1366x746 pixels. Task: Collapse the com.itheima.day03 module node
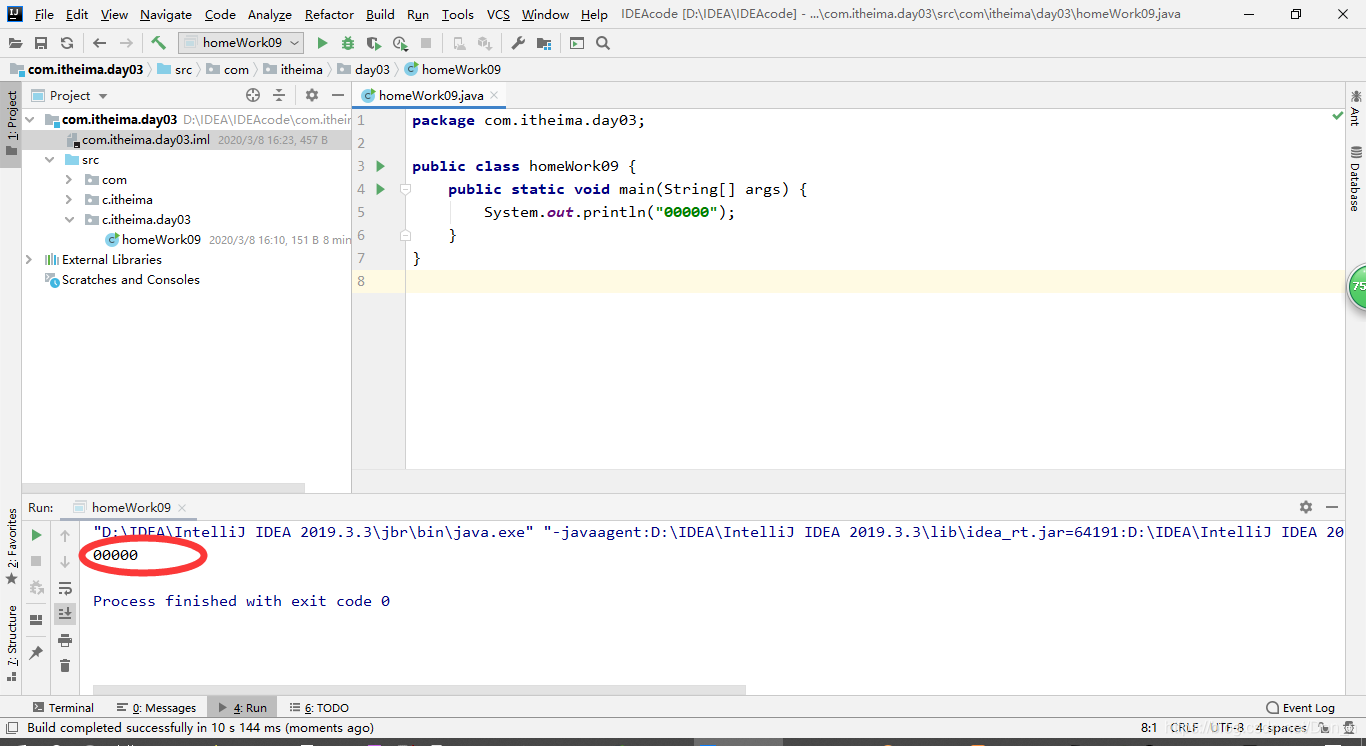pos(30,120)
